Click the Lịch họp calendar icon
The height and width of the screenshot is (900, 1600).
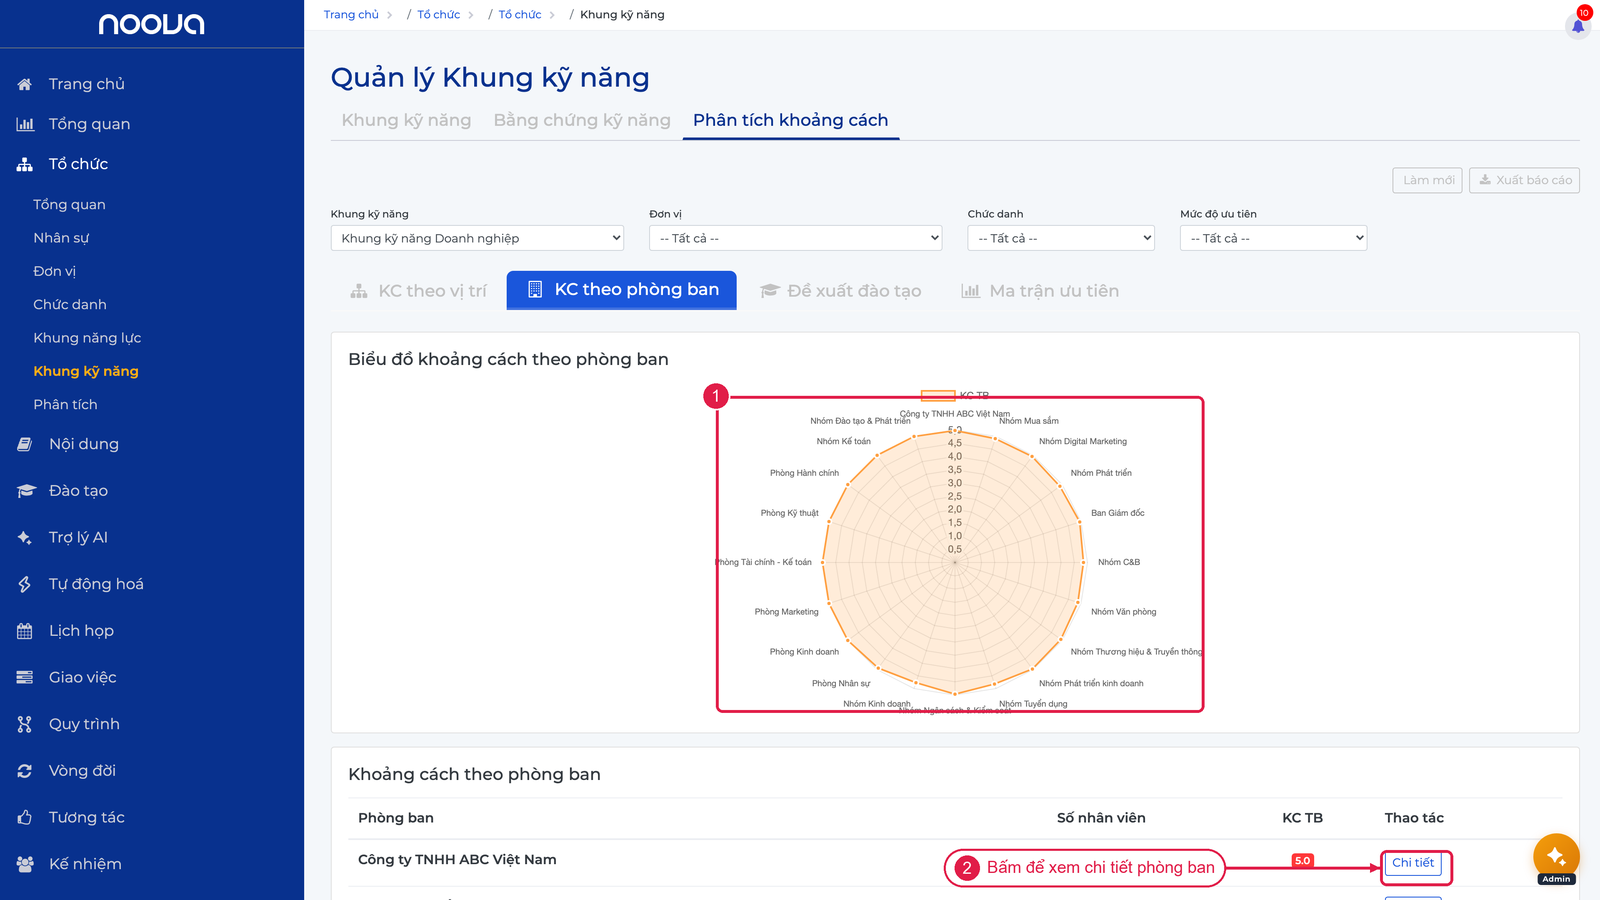(x=25, y=631)
